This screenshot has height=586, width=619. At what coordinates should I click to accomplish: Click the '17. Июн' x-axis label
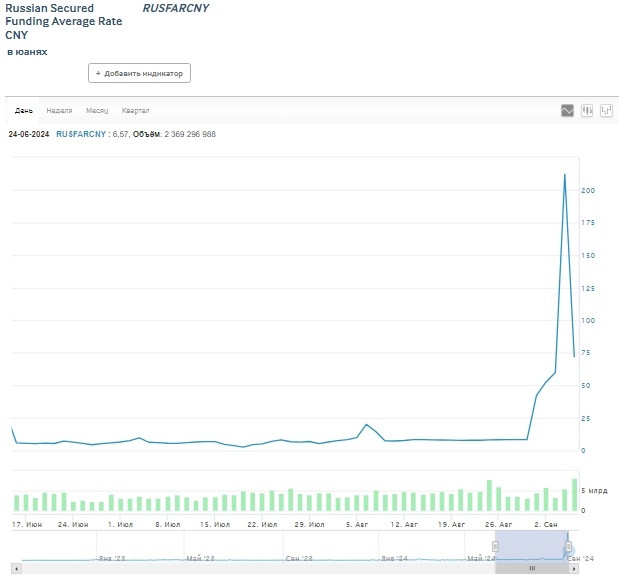(x=27, y=524)
